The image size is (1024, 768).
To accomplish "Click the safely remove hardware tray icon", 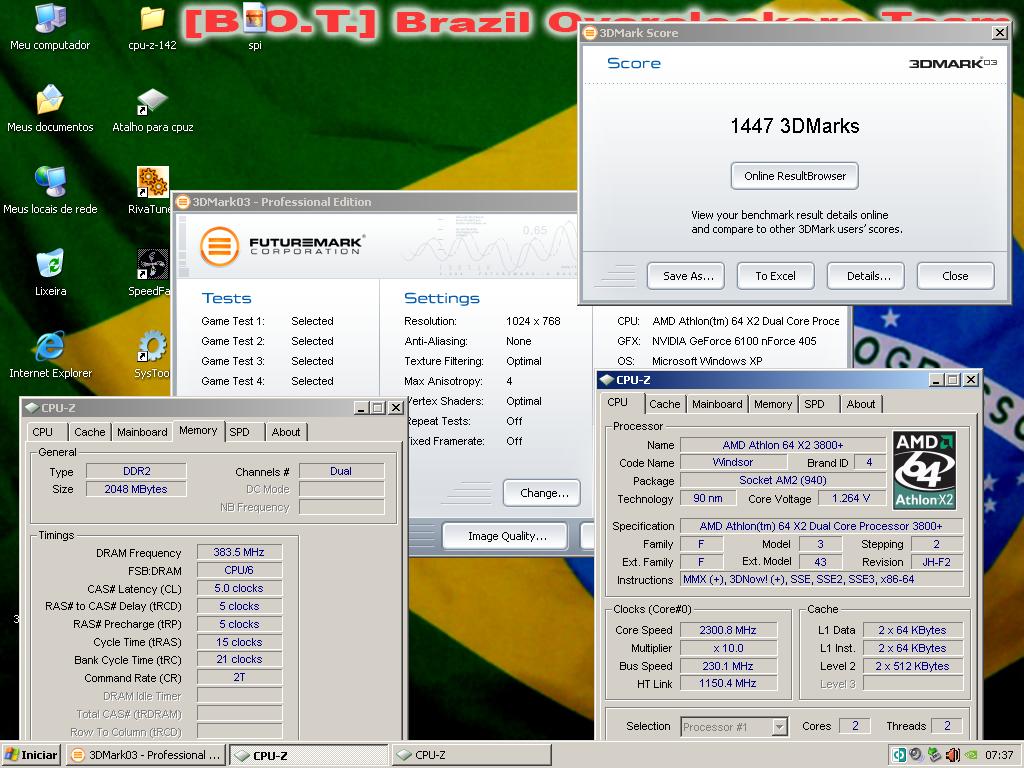I will [x=935, y=755].
